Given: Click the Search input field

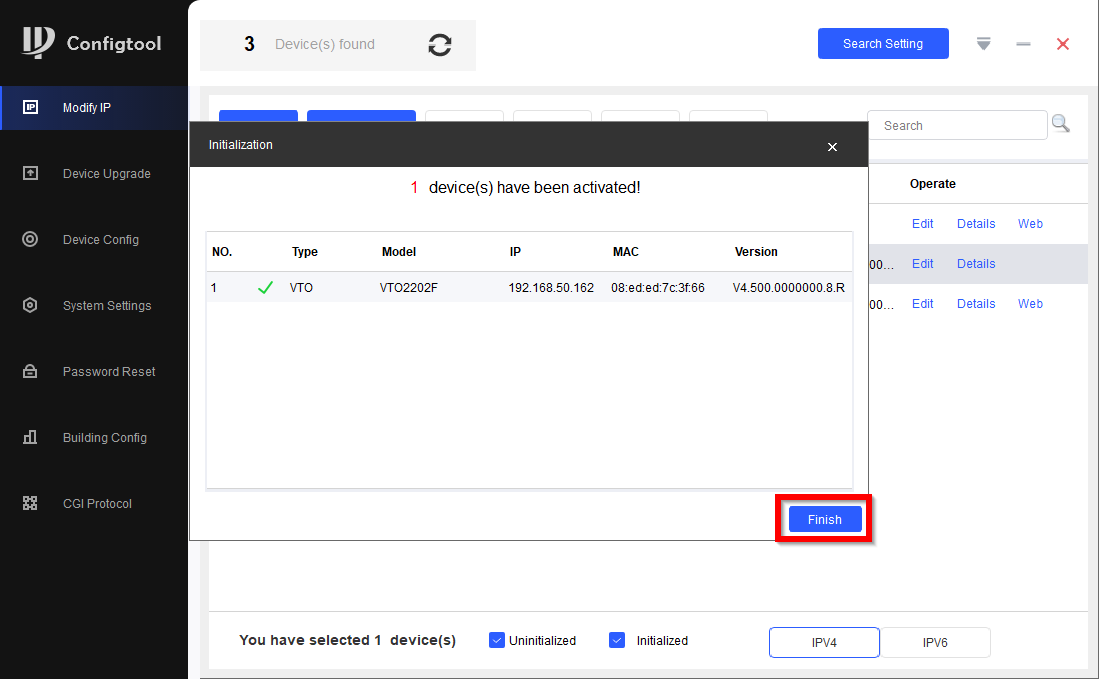Looking at the screenshot, I should coord(958,126).
